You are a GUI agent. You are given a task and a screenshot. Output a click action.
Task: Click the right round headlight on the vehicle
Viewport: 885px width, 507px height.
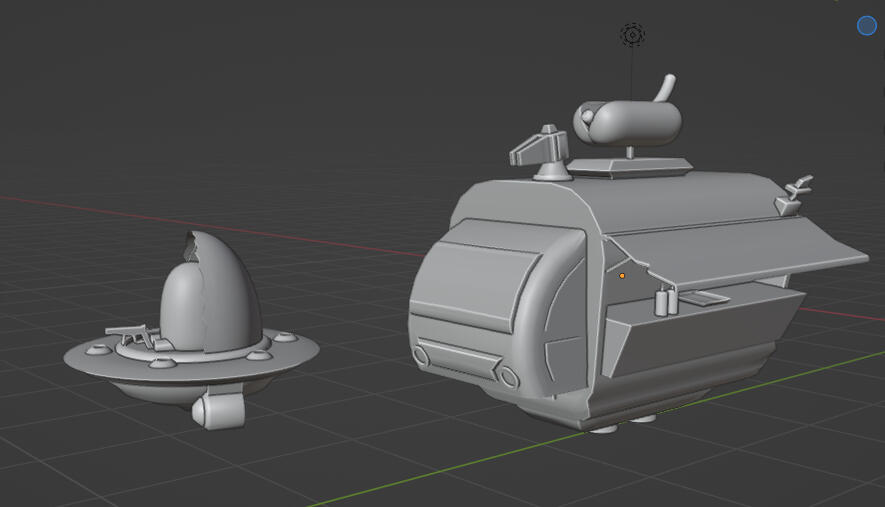click(509, 377)
